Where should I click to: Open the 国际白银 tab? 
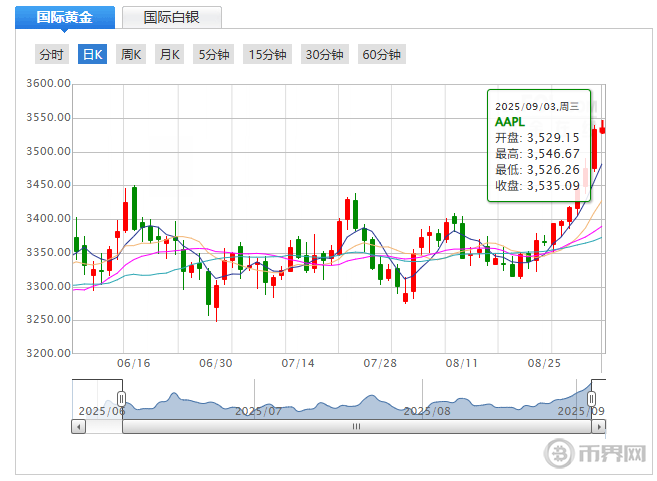(x=170, y=17)
